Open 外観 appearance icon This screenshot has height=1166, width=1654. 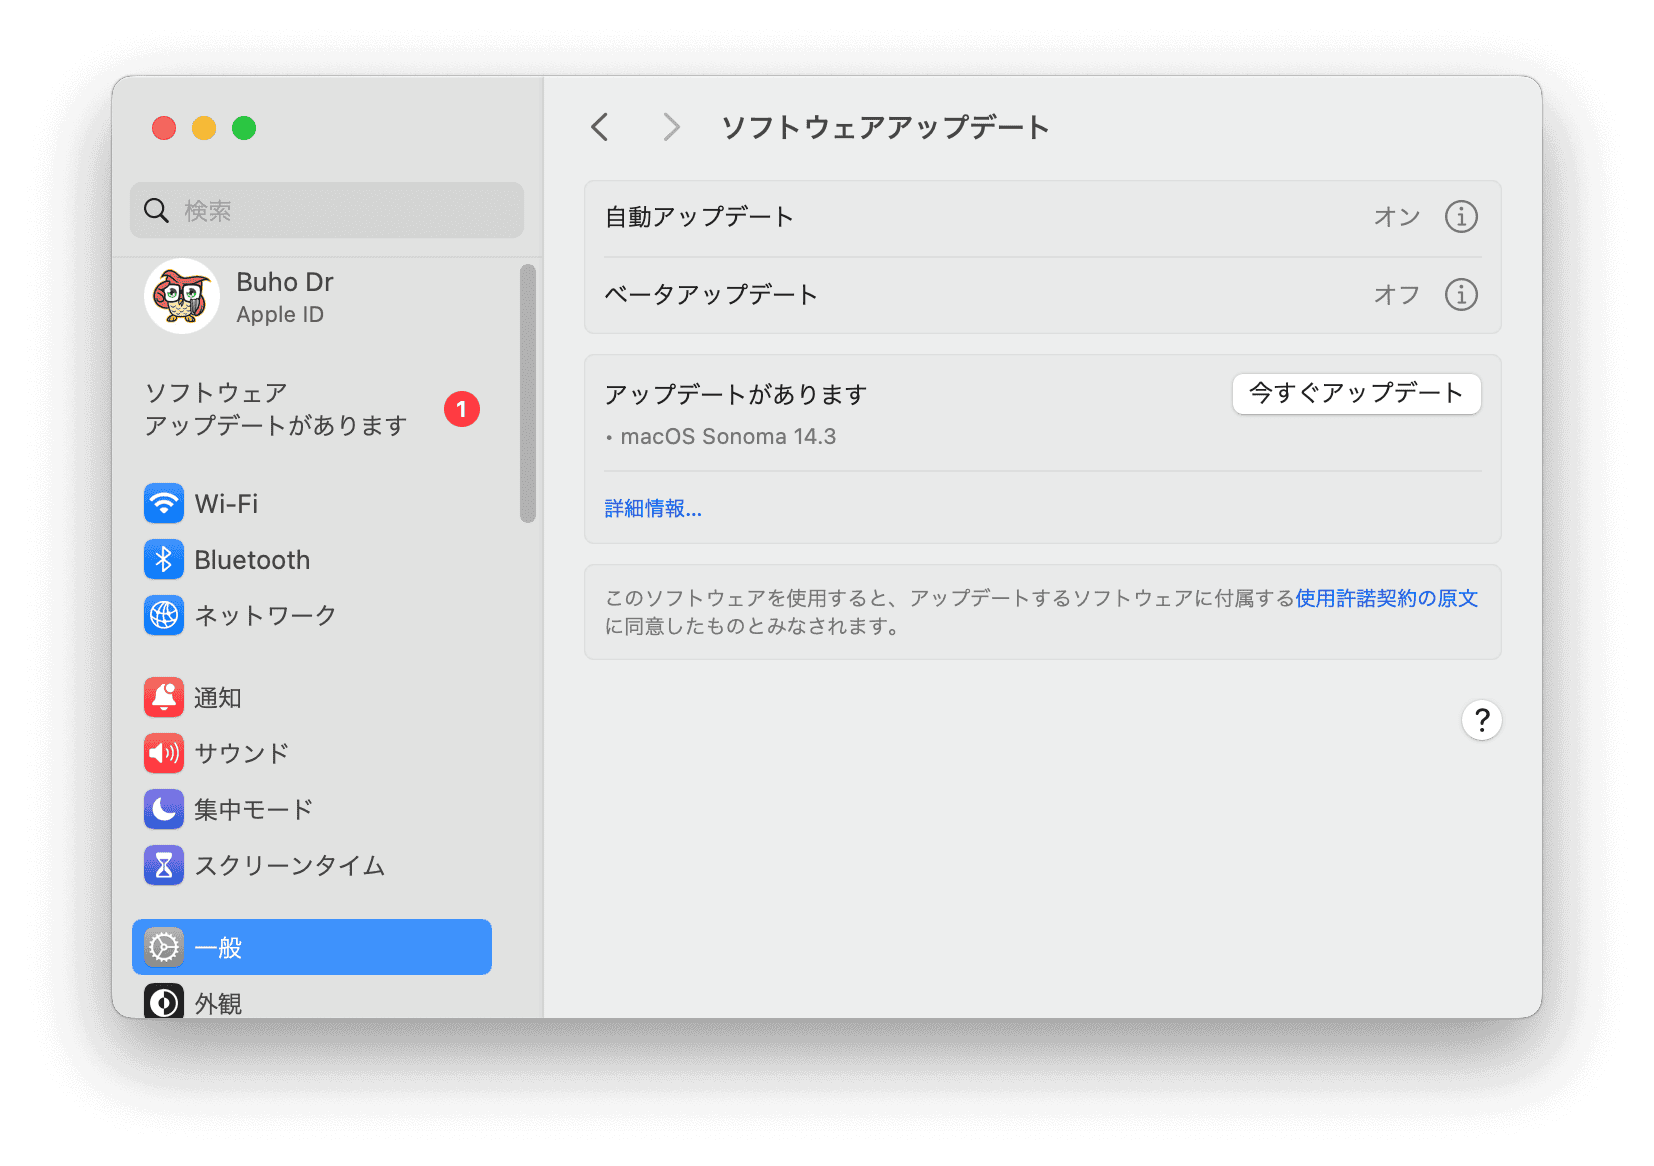coord(164,1001)
